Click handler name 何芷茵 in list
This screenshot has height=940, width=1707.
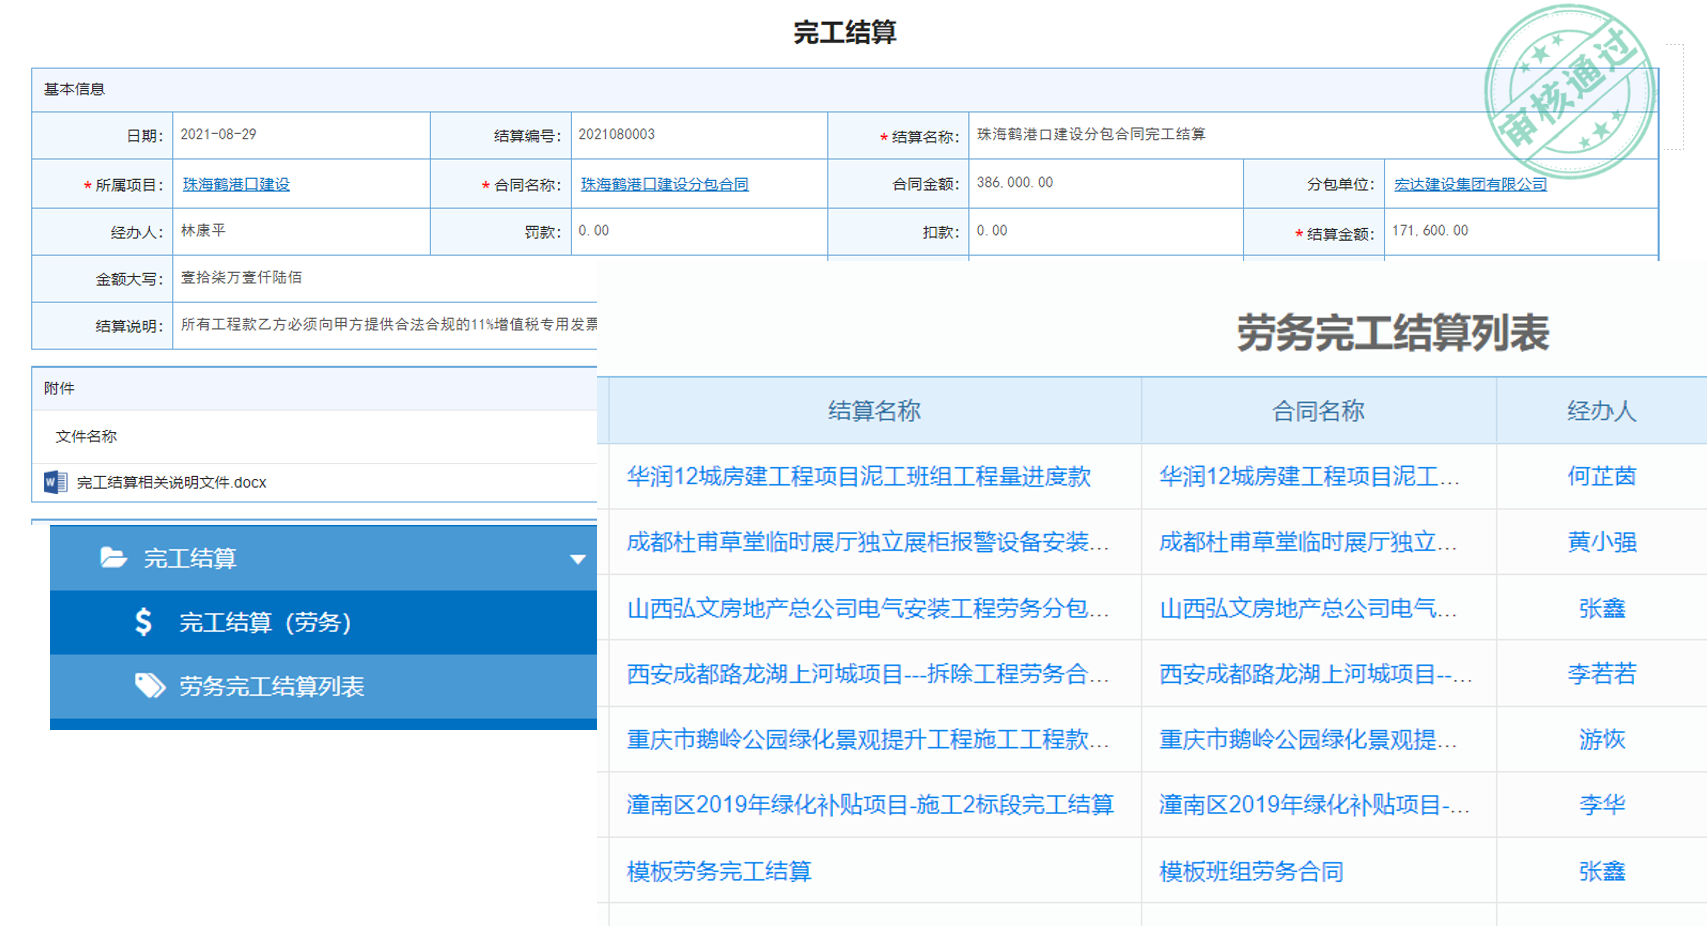pyautogui.click(x=1601, y=477)
